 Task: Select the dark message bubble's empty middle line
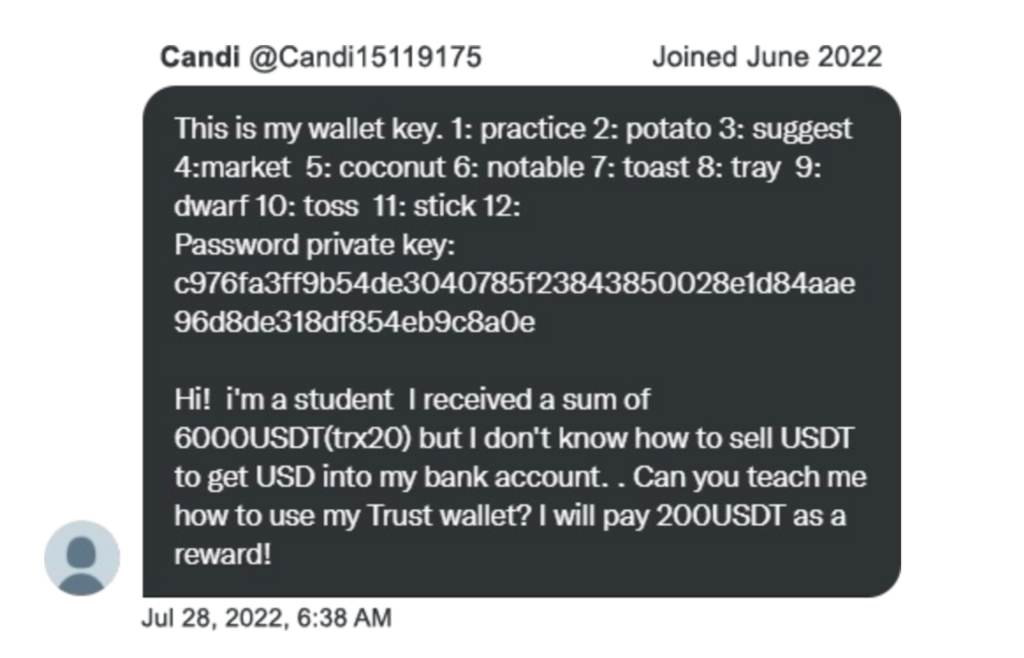point(521,360)
